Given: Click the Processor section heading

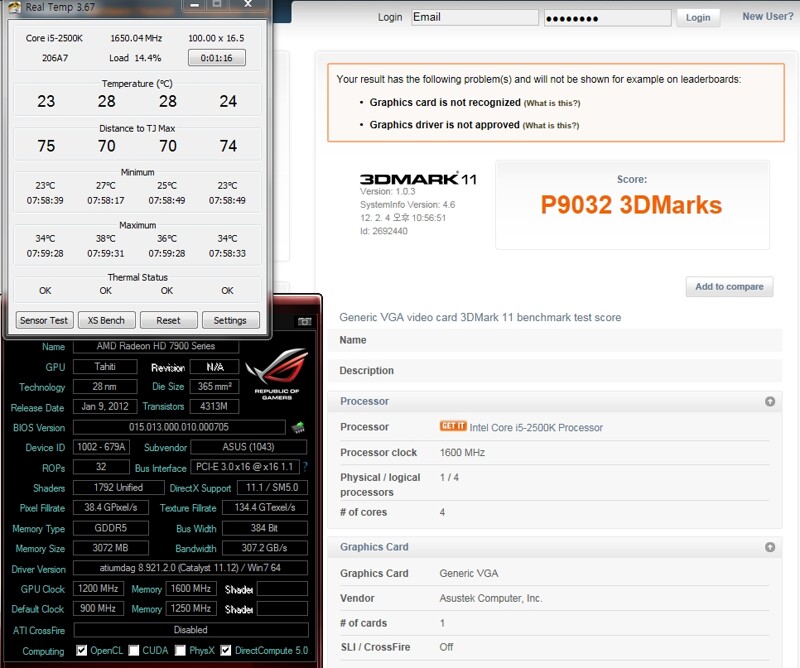Looking at the screenshot, I should point(364,402).
